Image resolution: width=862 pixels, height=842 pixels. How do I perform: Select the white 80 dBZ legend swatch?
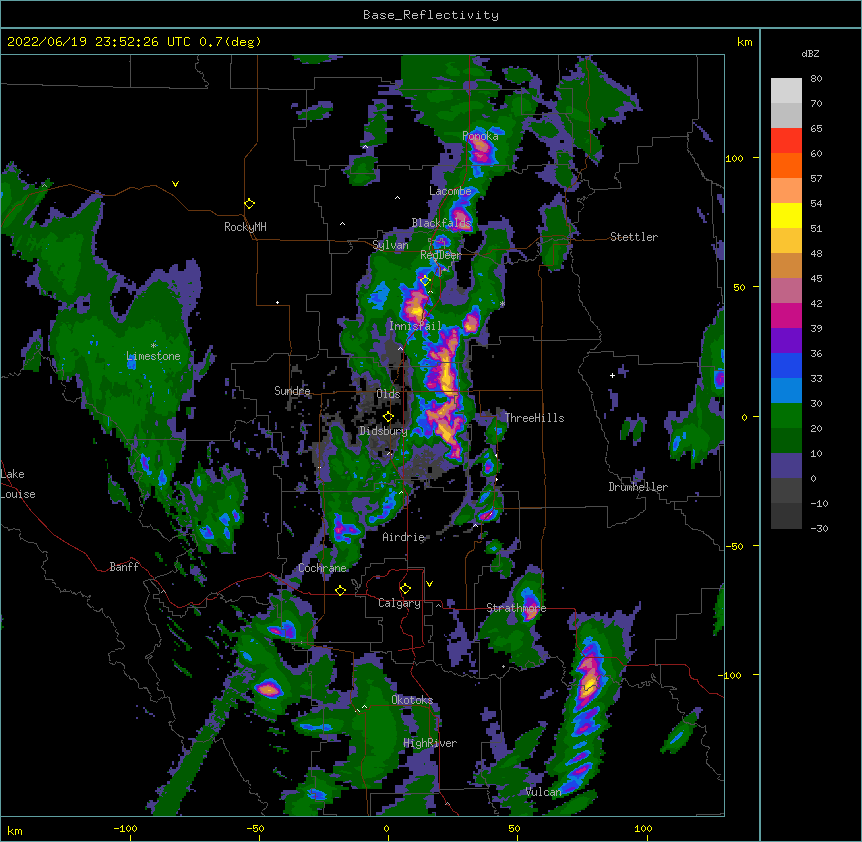786,91
